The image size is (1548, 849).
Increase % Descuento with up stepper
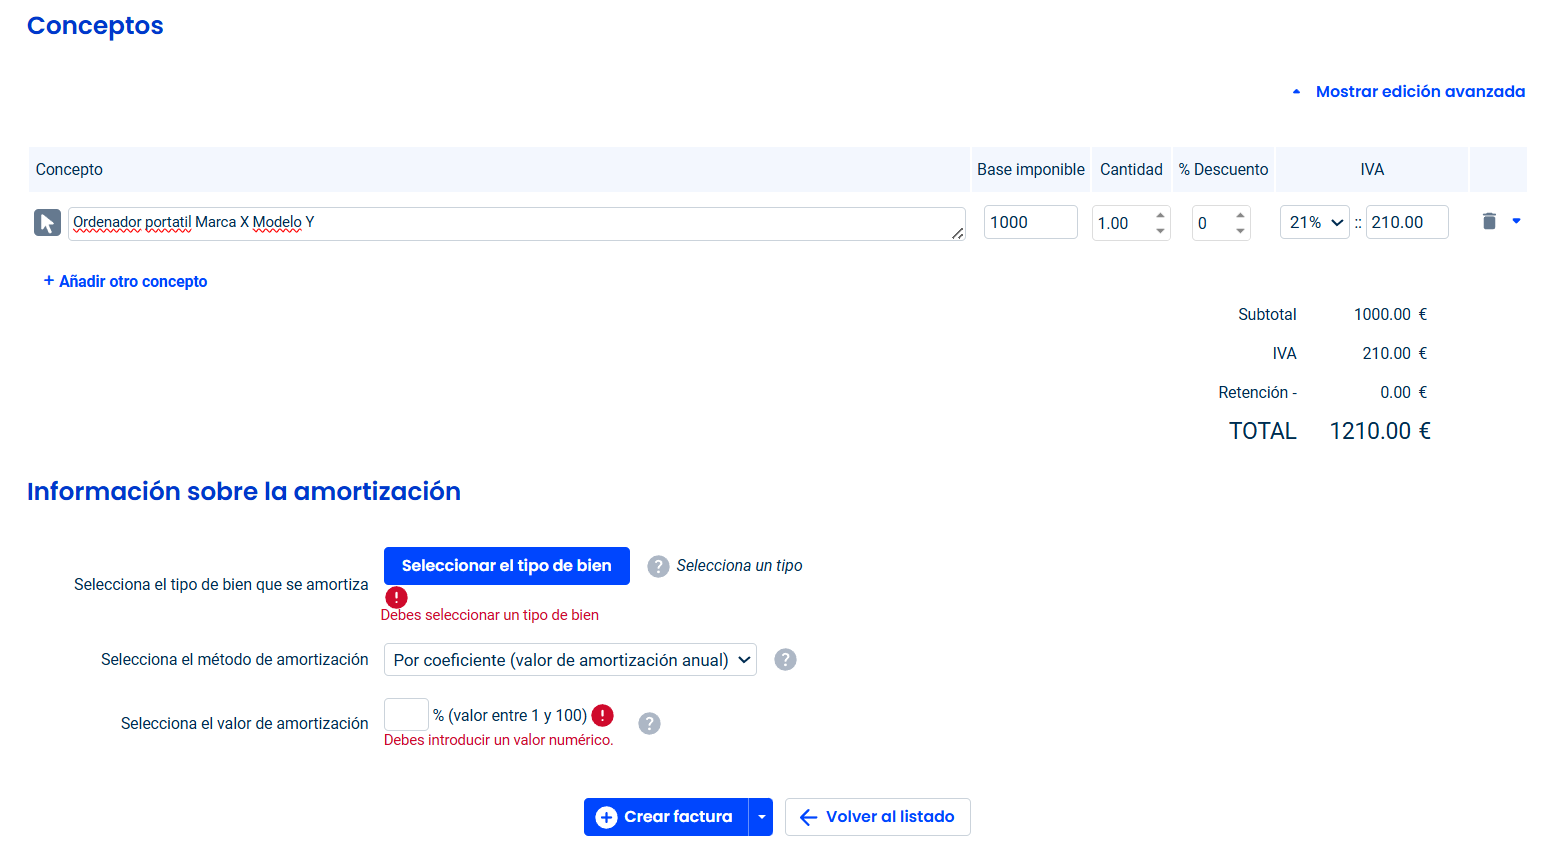point(1240,215)
